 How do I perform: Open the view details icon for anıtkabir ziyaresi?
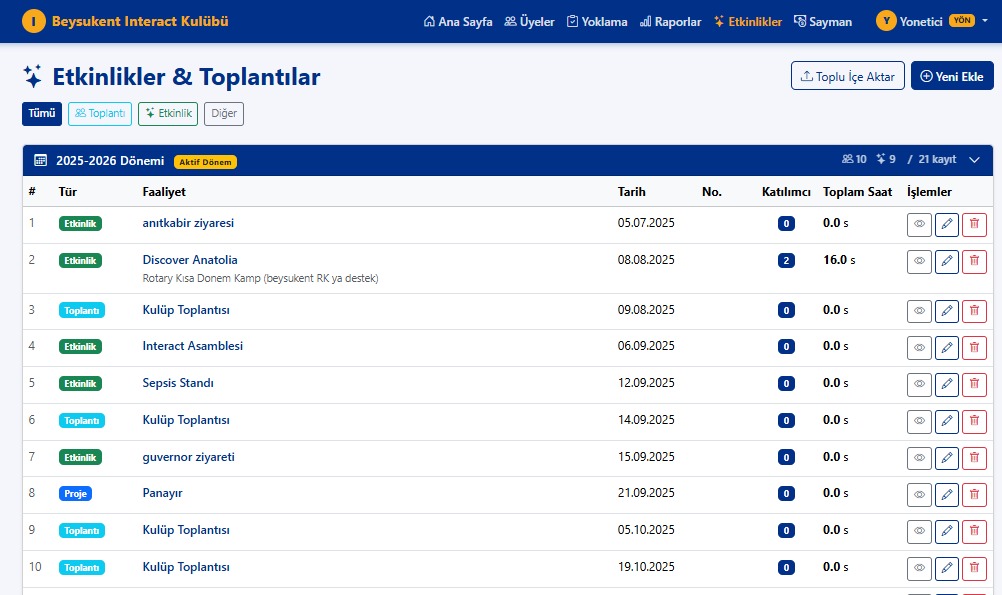coord(919,224)
